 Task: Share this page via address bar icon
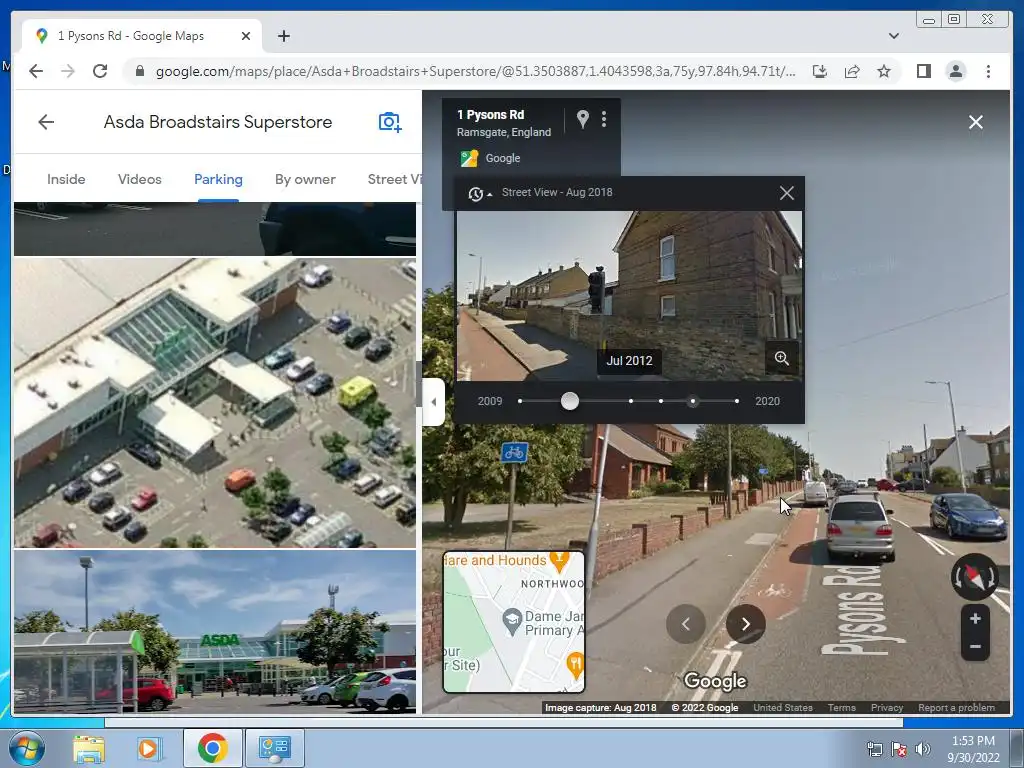coord(852,71)
